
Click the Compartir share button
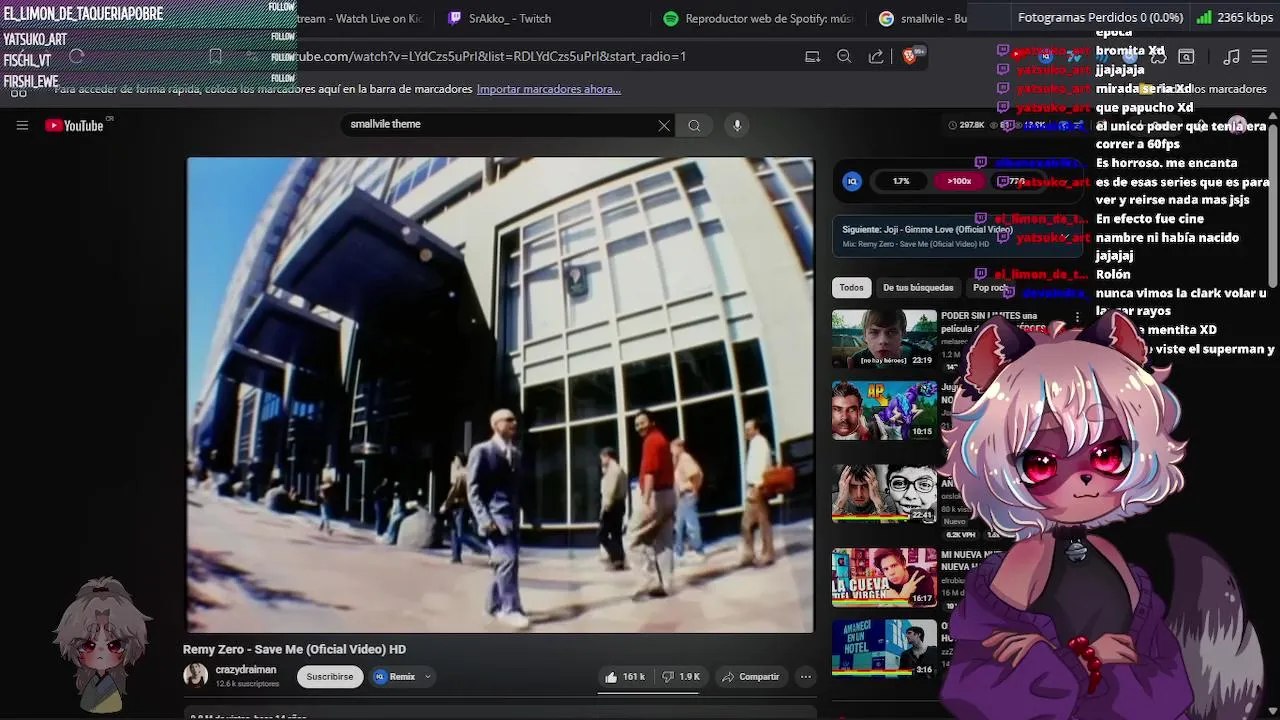point(751,677)
